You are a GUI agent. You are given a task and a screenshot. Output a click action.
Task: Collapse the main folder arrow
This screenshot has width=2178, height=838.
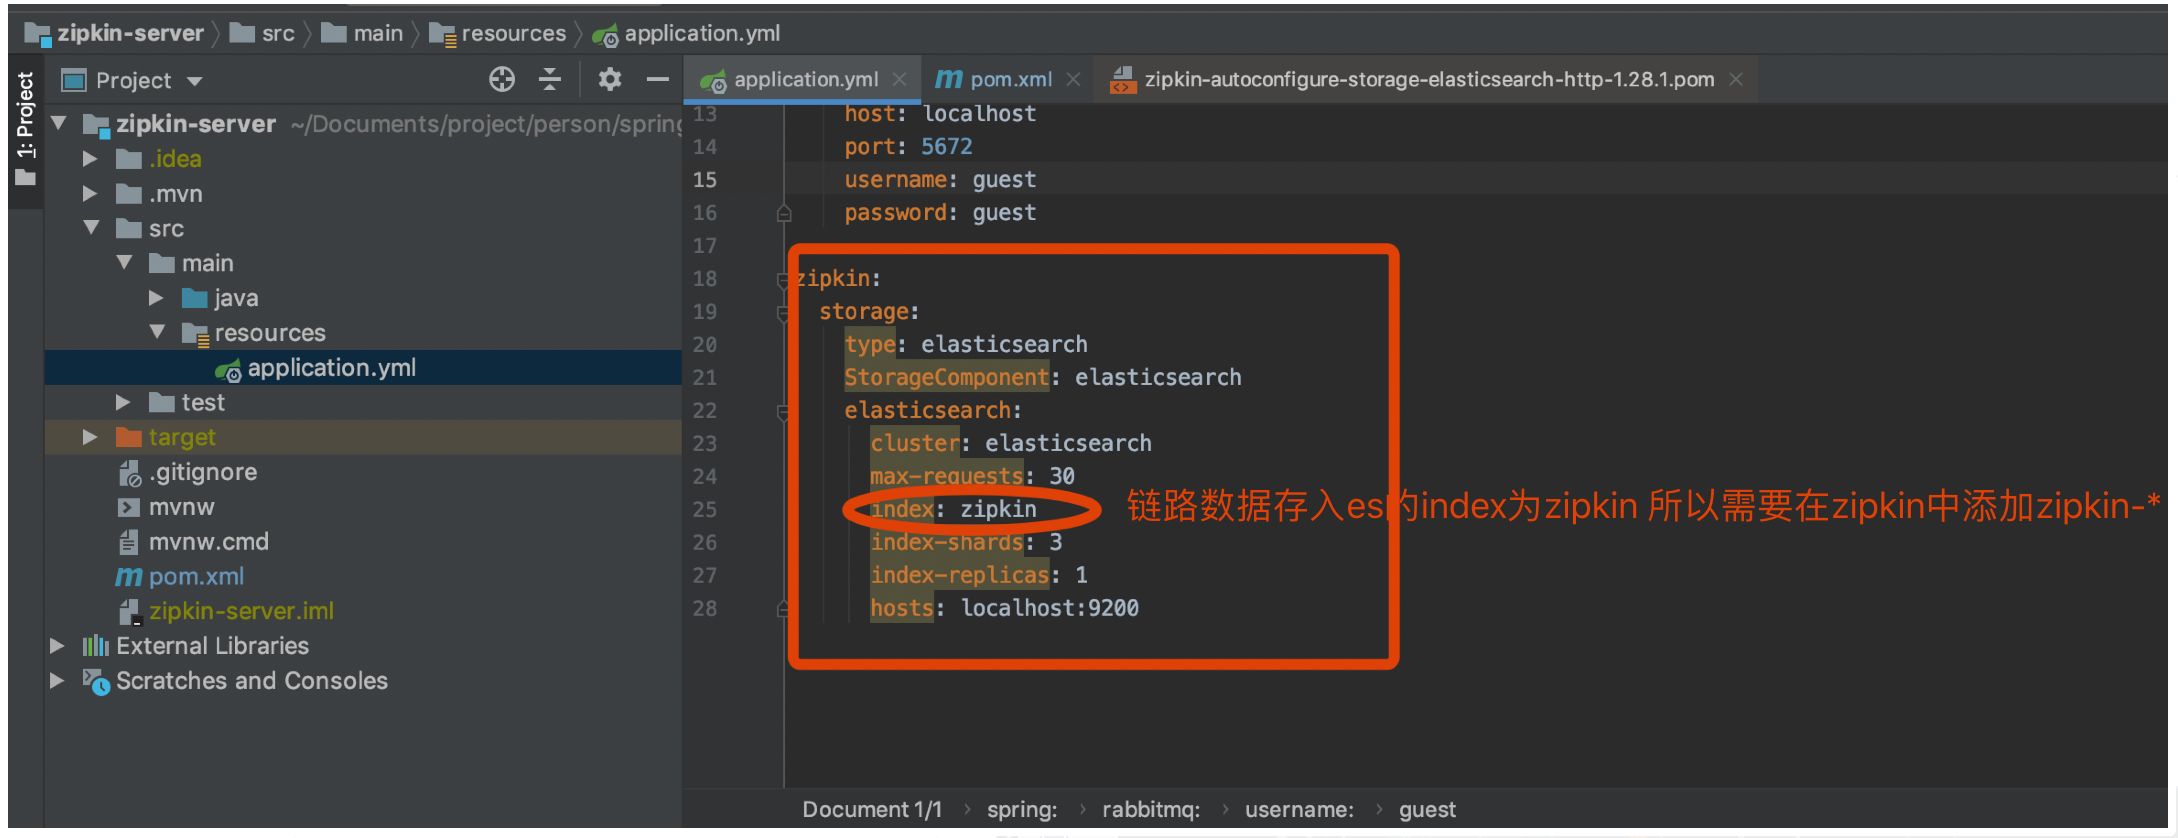pos(124,263)
